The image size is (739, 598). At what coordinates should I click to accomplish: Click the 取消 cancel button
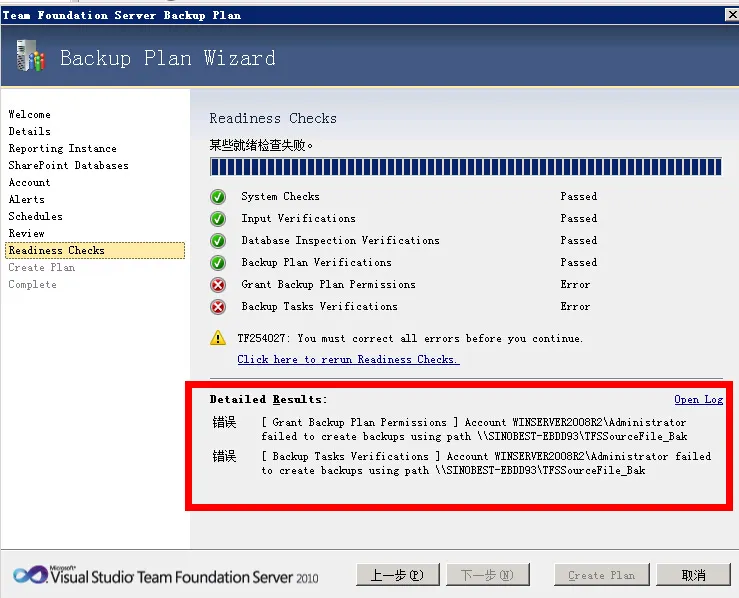pyautogui.click(x=693, y=575)
